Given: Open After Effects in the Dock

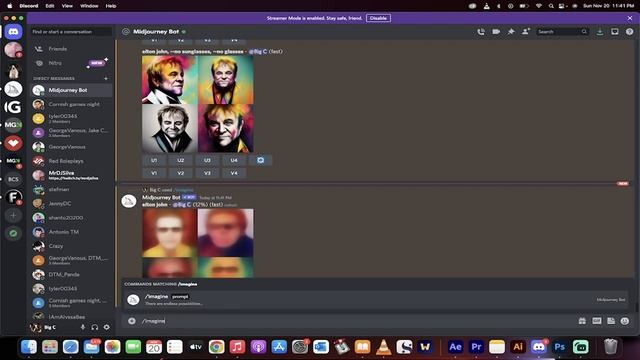Looking at the screenshot, I should tap(455, 347).
